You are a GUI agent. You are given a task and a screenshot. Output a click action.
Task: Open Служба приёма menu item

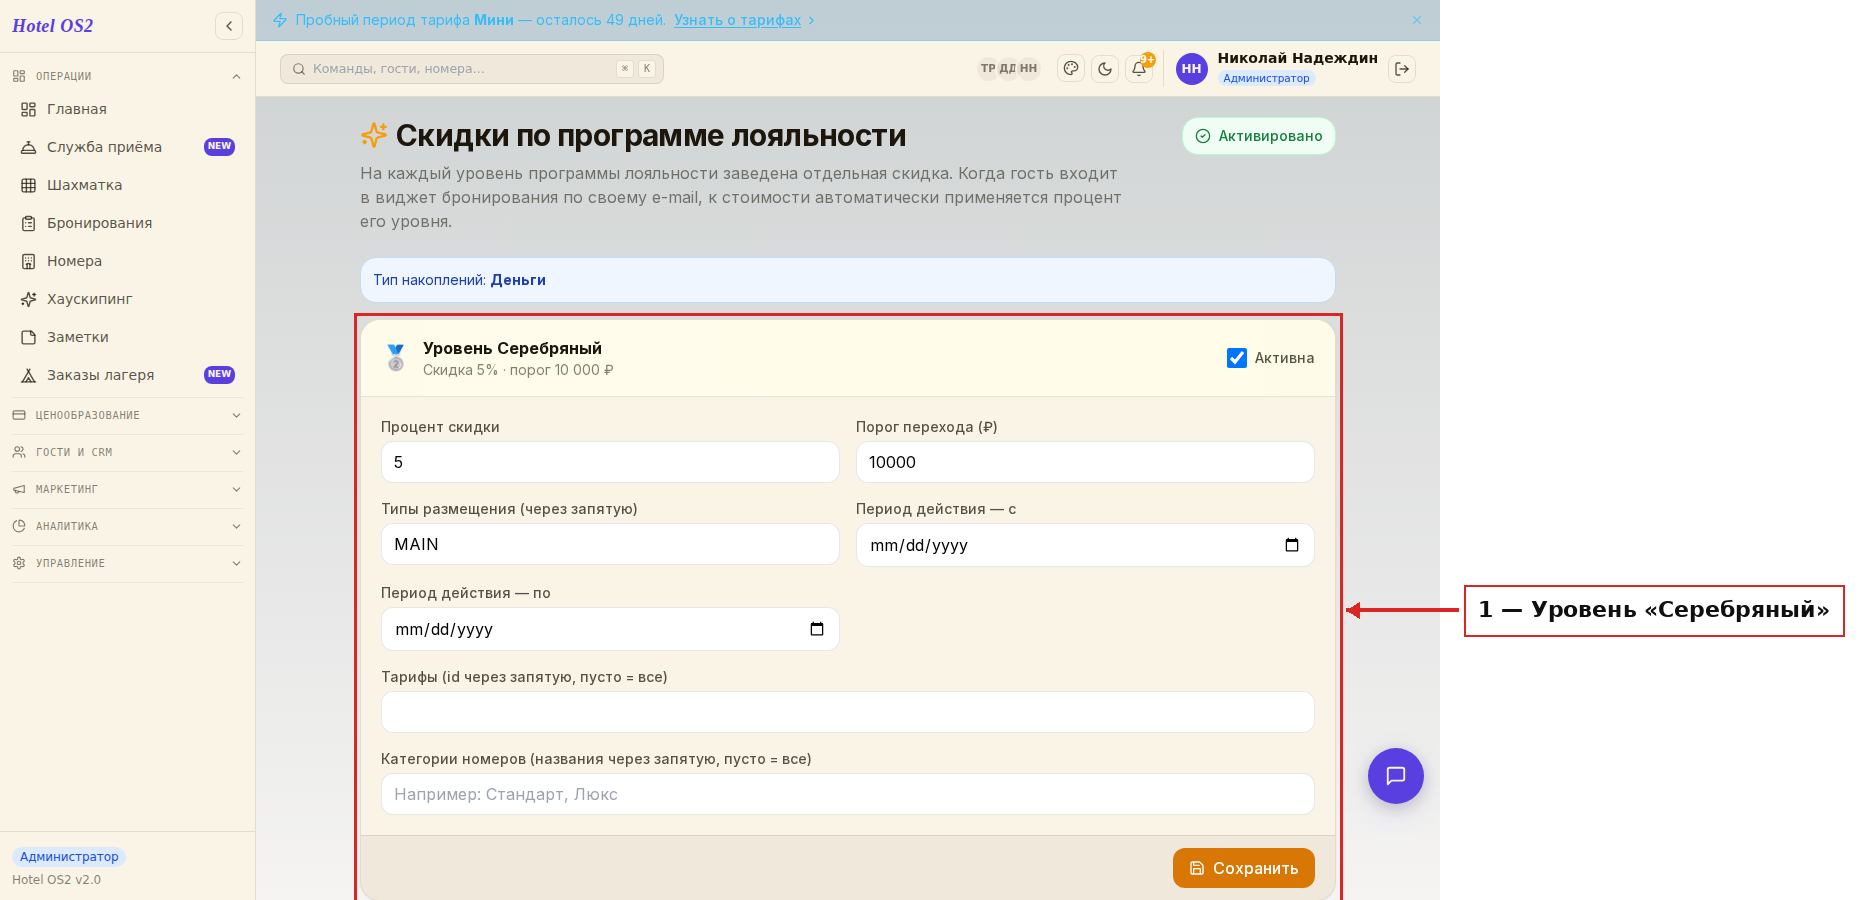126,147
